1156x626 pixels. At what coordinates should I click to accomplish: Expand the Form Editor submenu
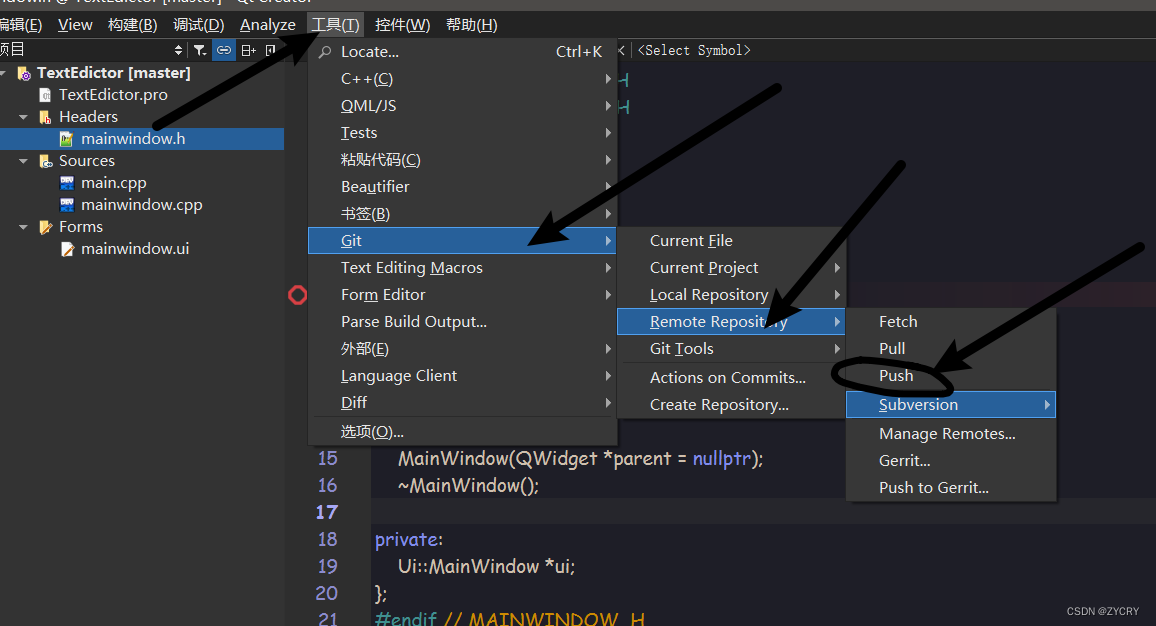click(462, 295)
